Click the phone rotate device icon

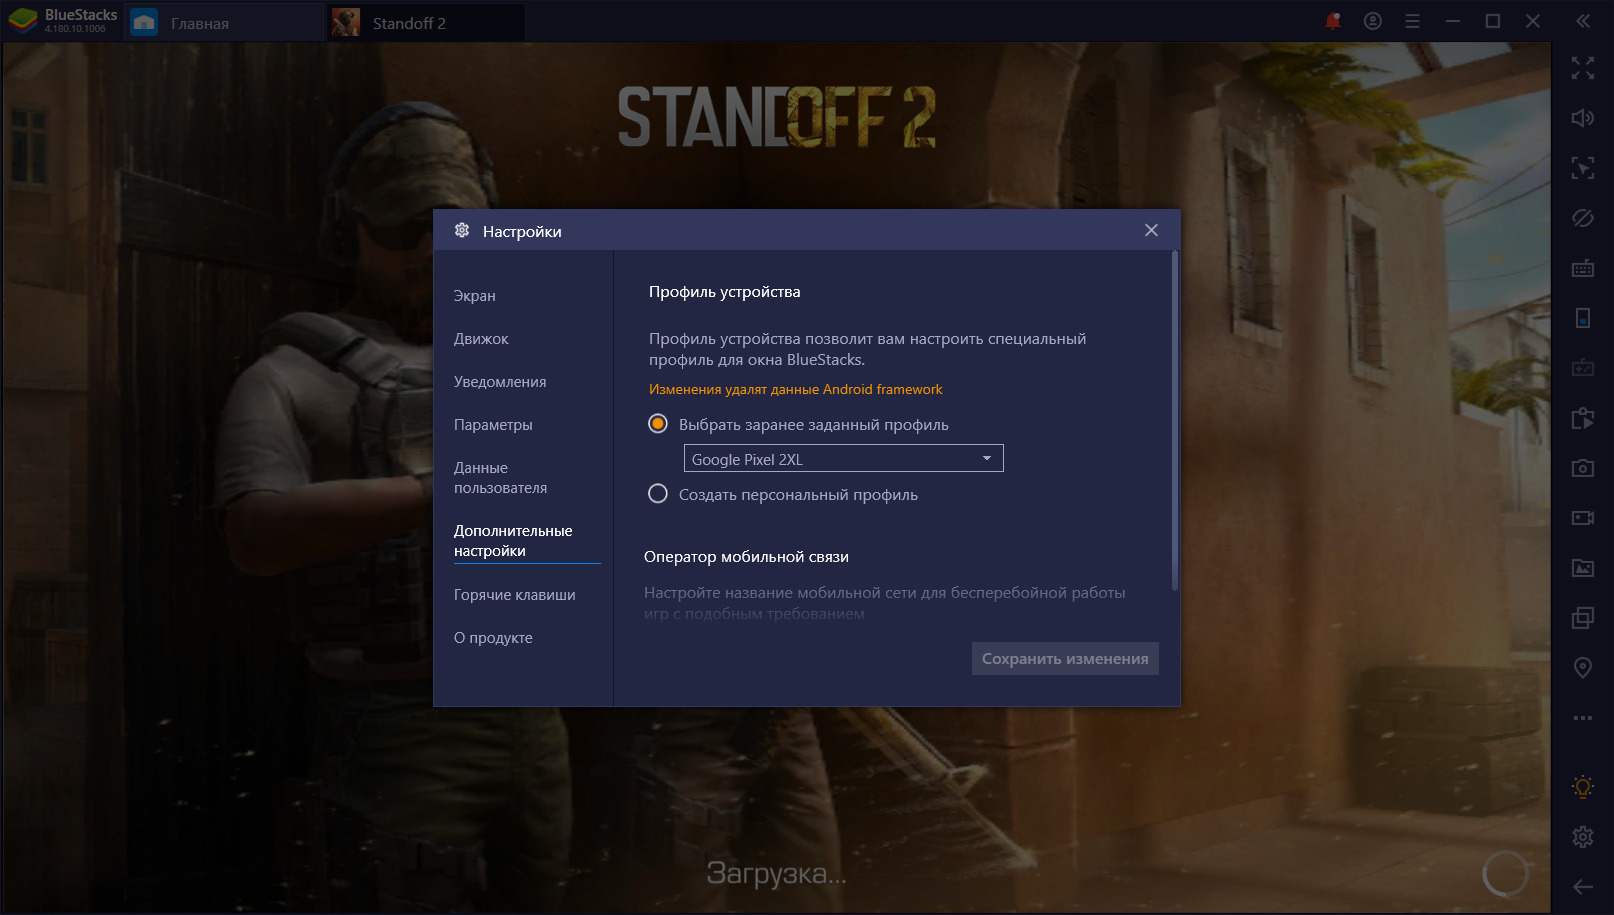coord(1582,318)
